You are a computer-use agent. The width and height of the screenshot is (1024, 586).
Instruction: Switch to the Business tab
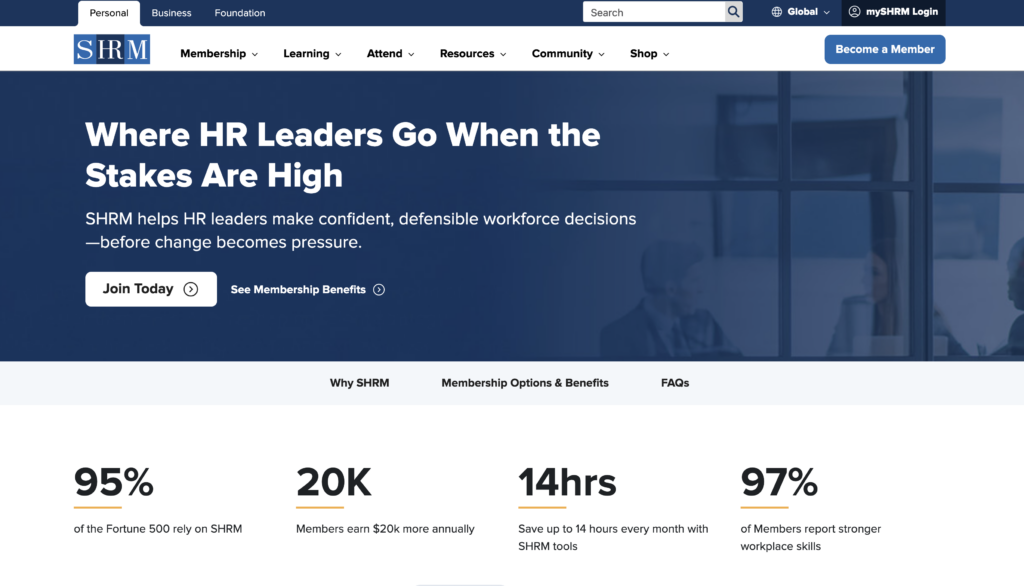(x=171, y=13)
